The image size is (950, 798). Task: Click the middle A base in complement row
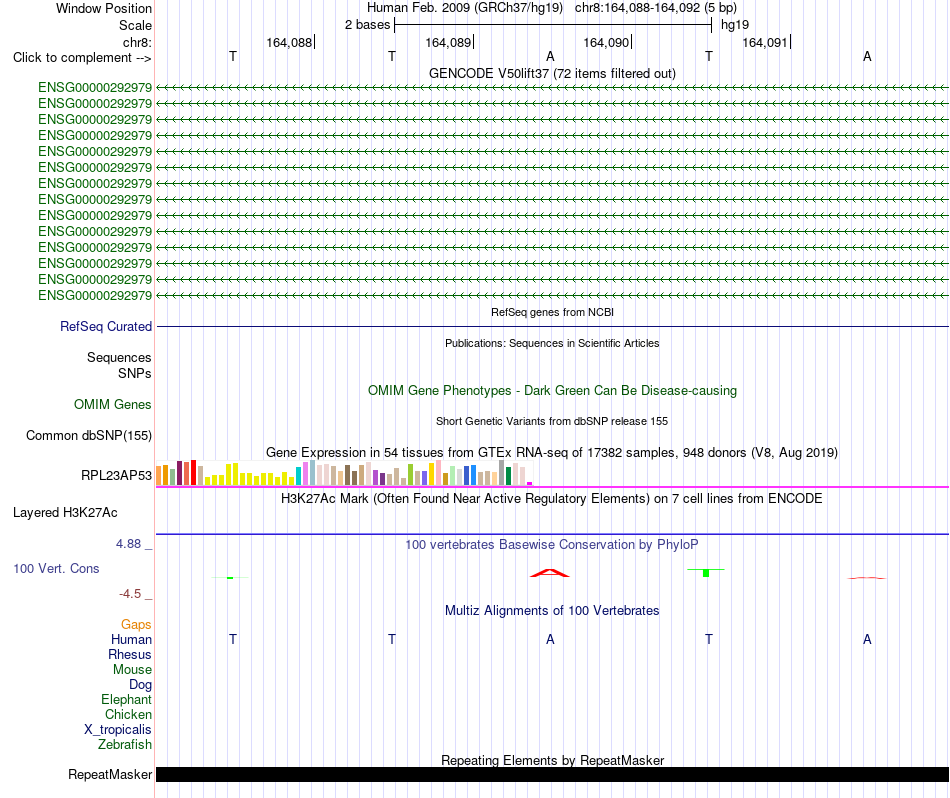(x=550, y=56)
